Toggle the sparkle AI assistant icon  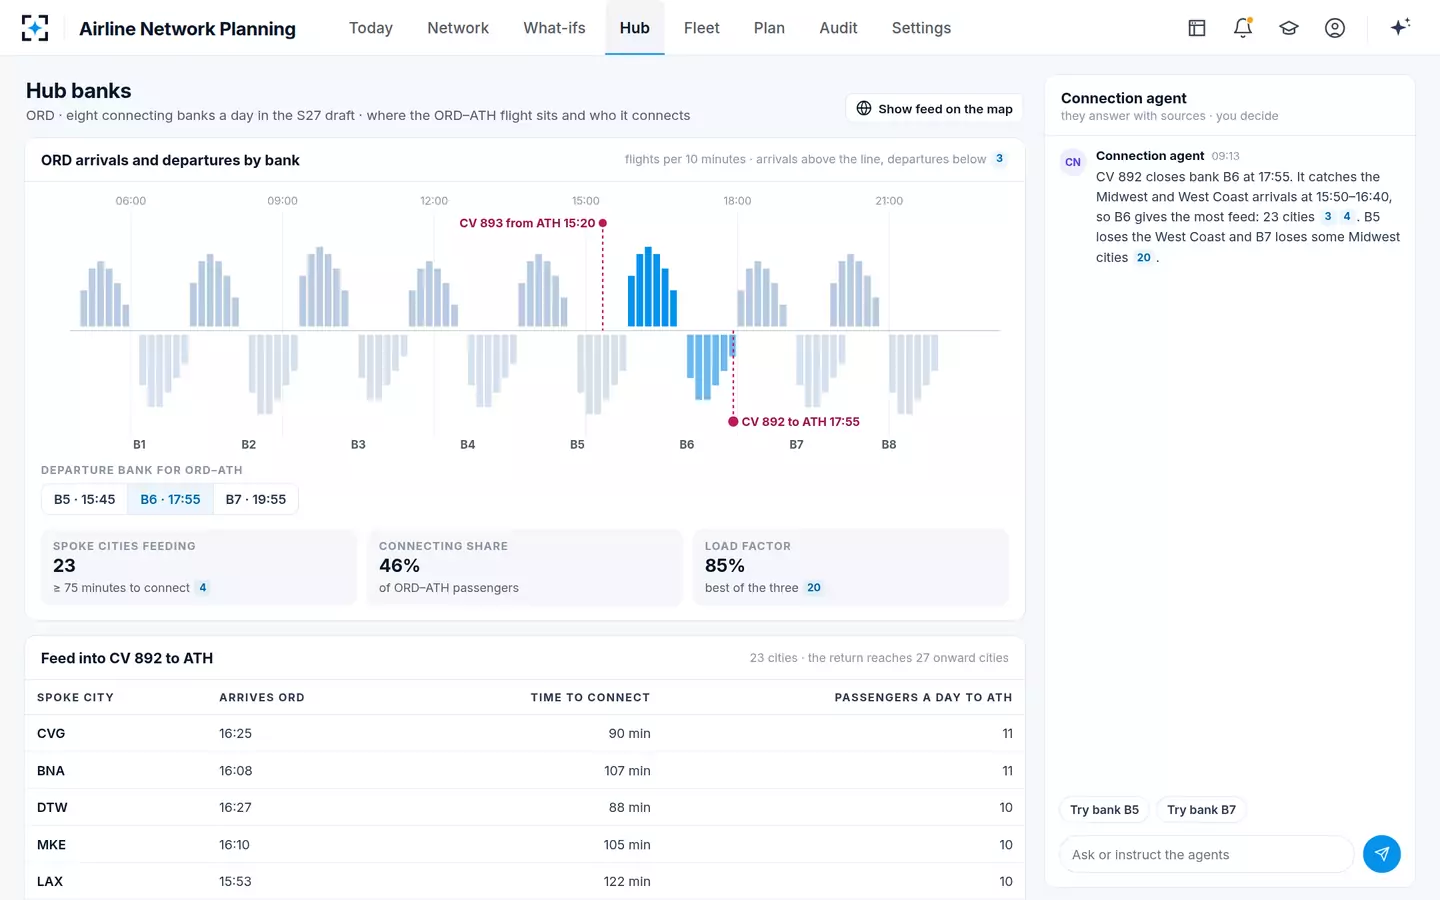[1400, 27]
